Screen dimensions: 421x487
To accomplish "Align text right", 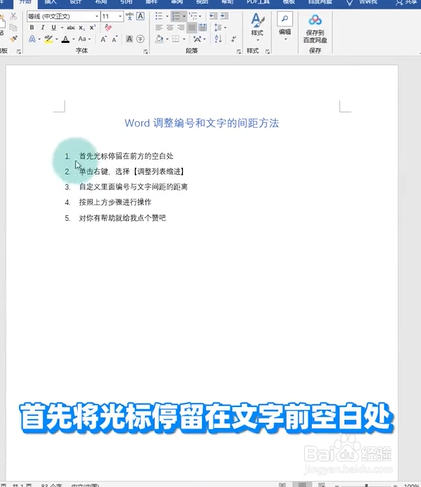I will pyautogui.click(x=181, y=28).
